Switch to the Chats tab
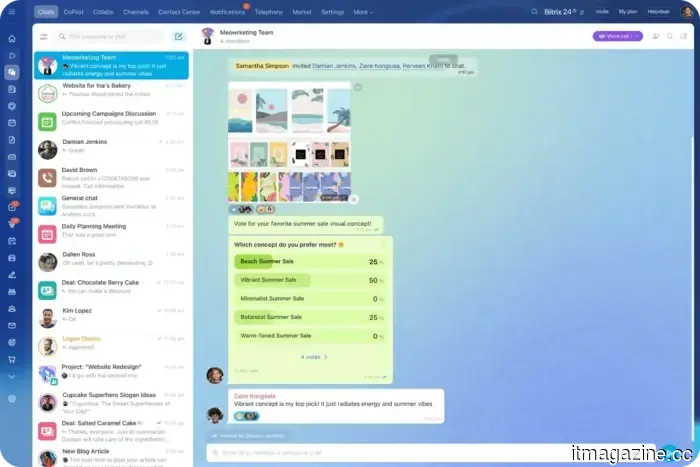 tap(46, 12)
